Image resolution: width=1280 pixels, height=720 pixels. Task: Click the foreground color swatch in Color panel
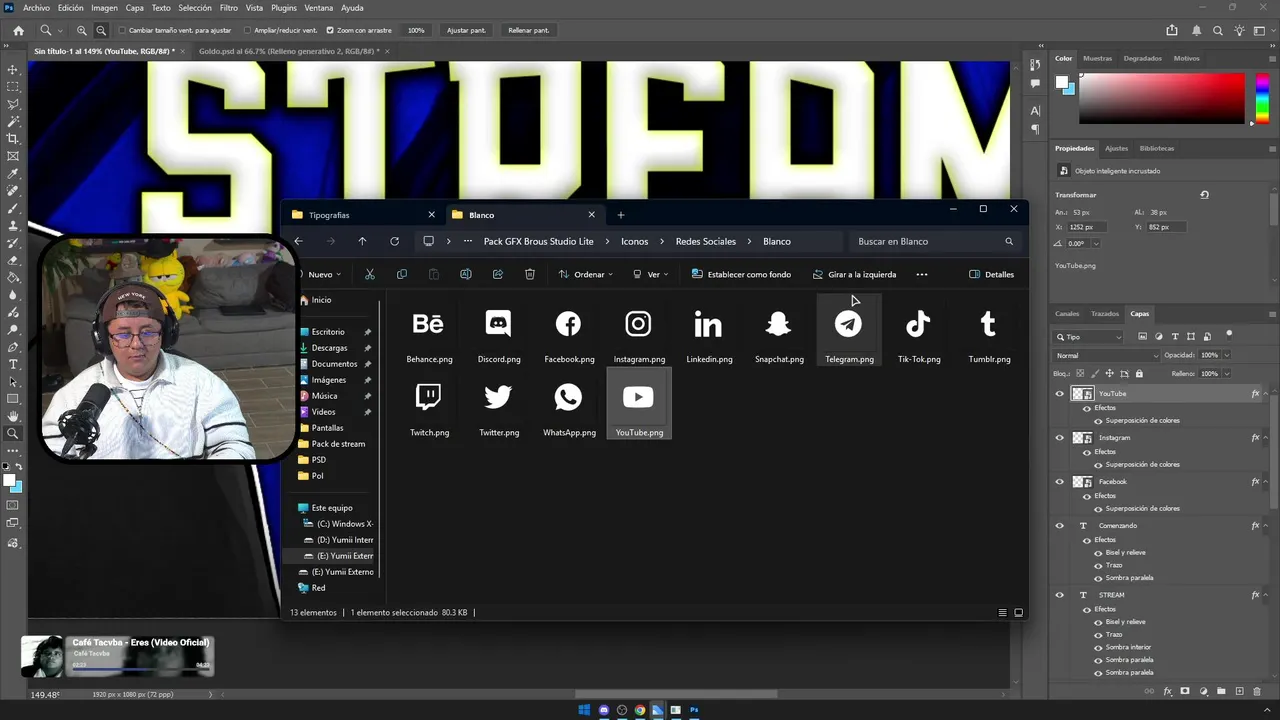[1062, 82]
